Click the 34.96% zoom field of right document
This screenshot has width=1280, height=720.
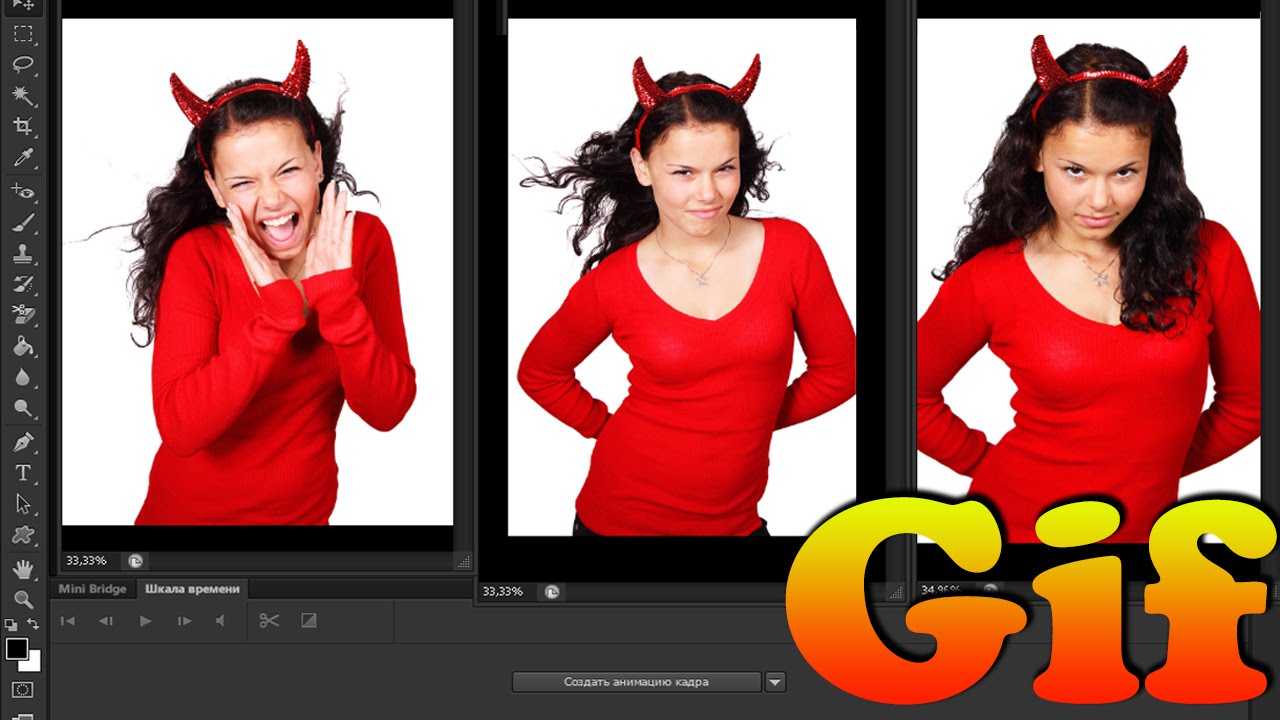coord(943,590)
